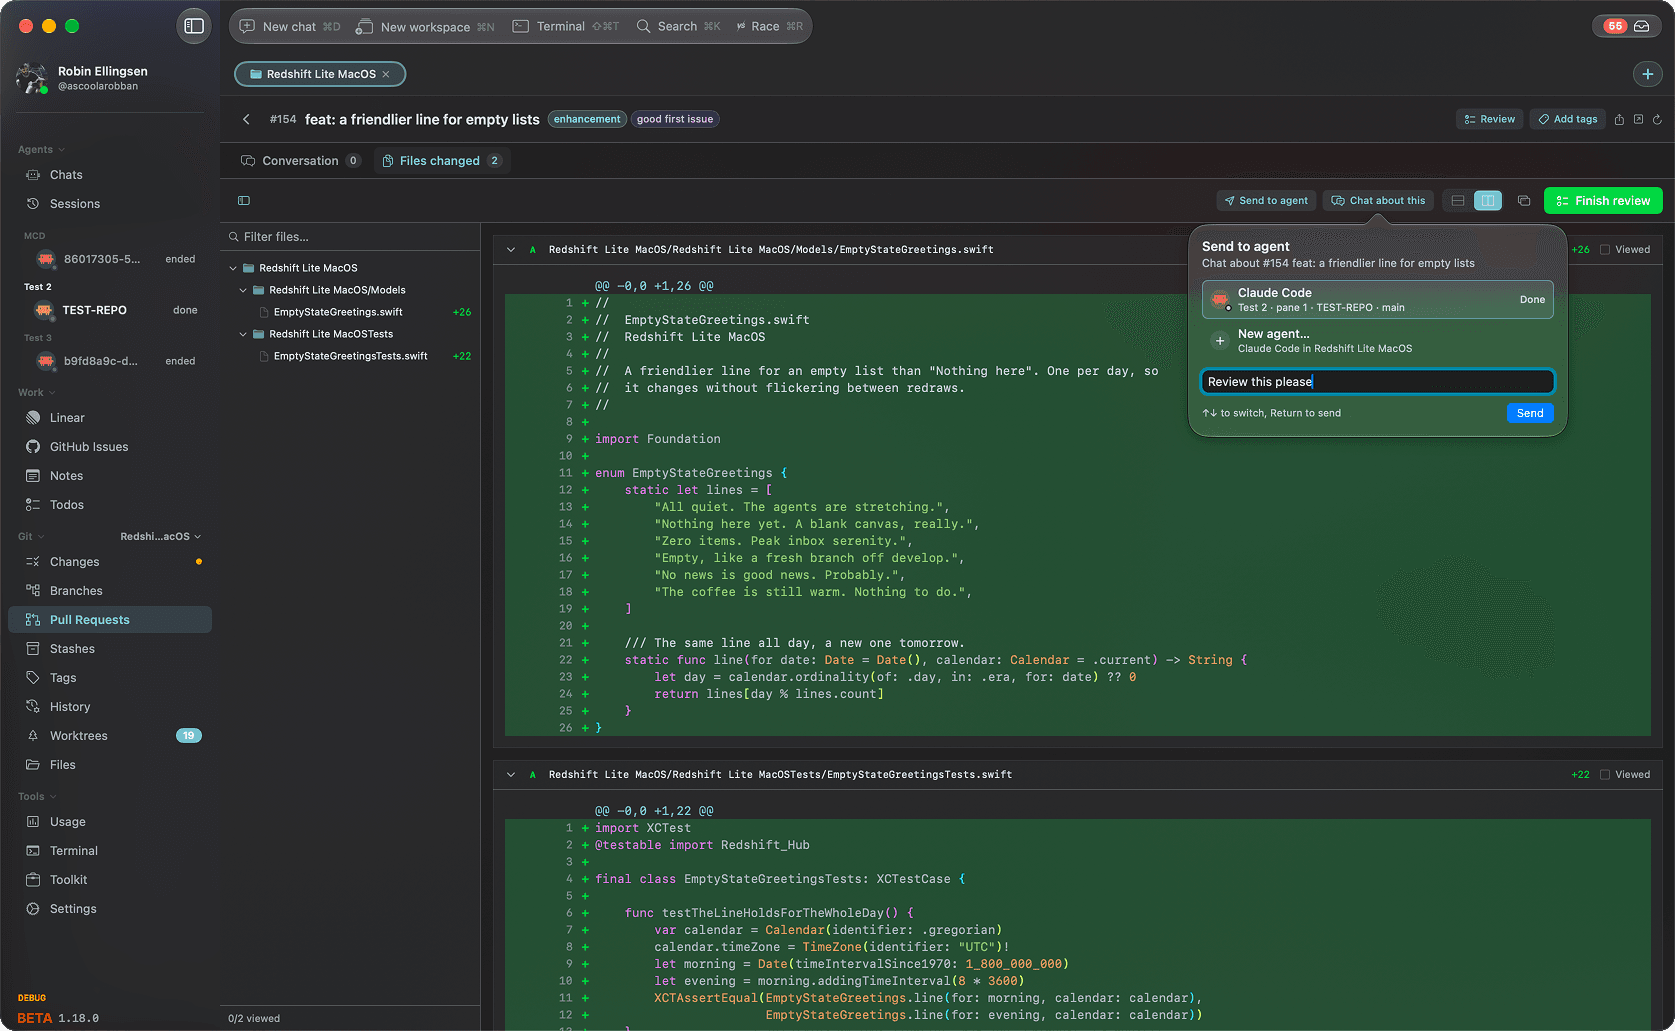Select the Claude Code agent Test 2 row
The width and height of the screenshot is (1675, 1031).
(x=1377, y=300)
